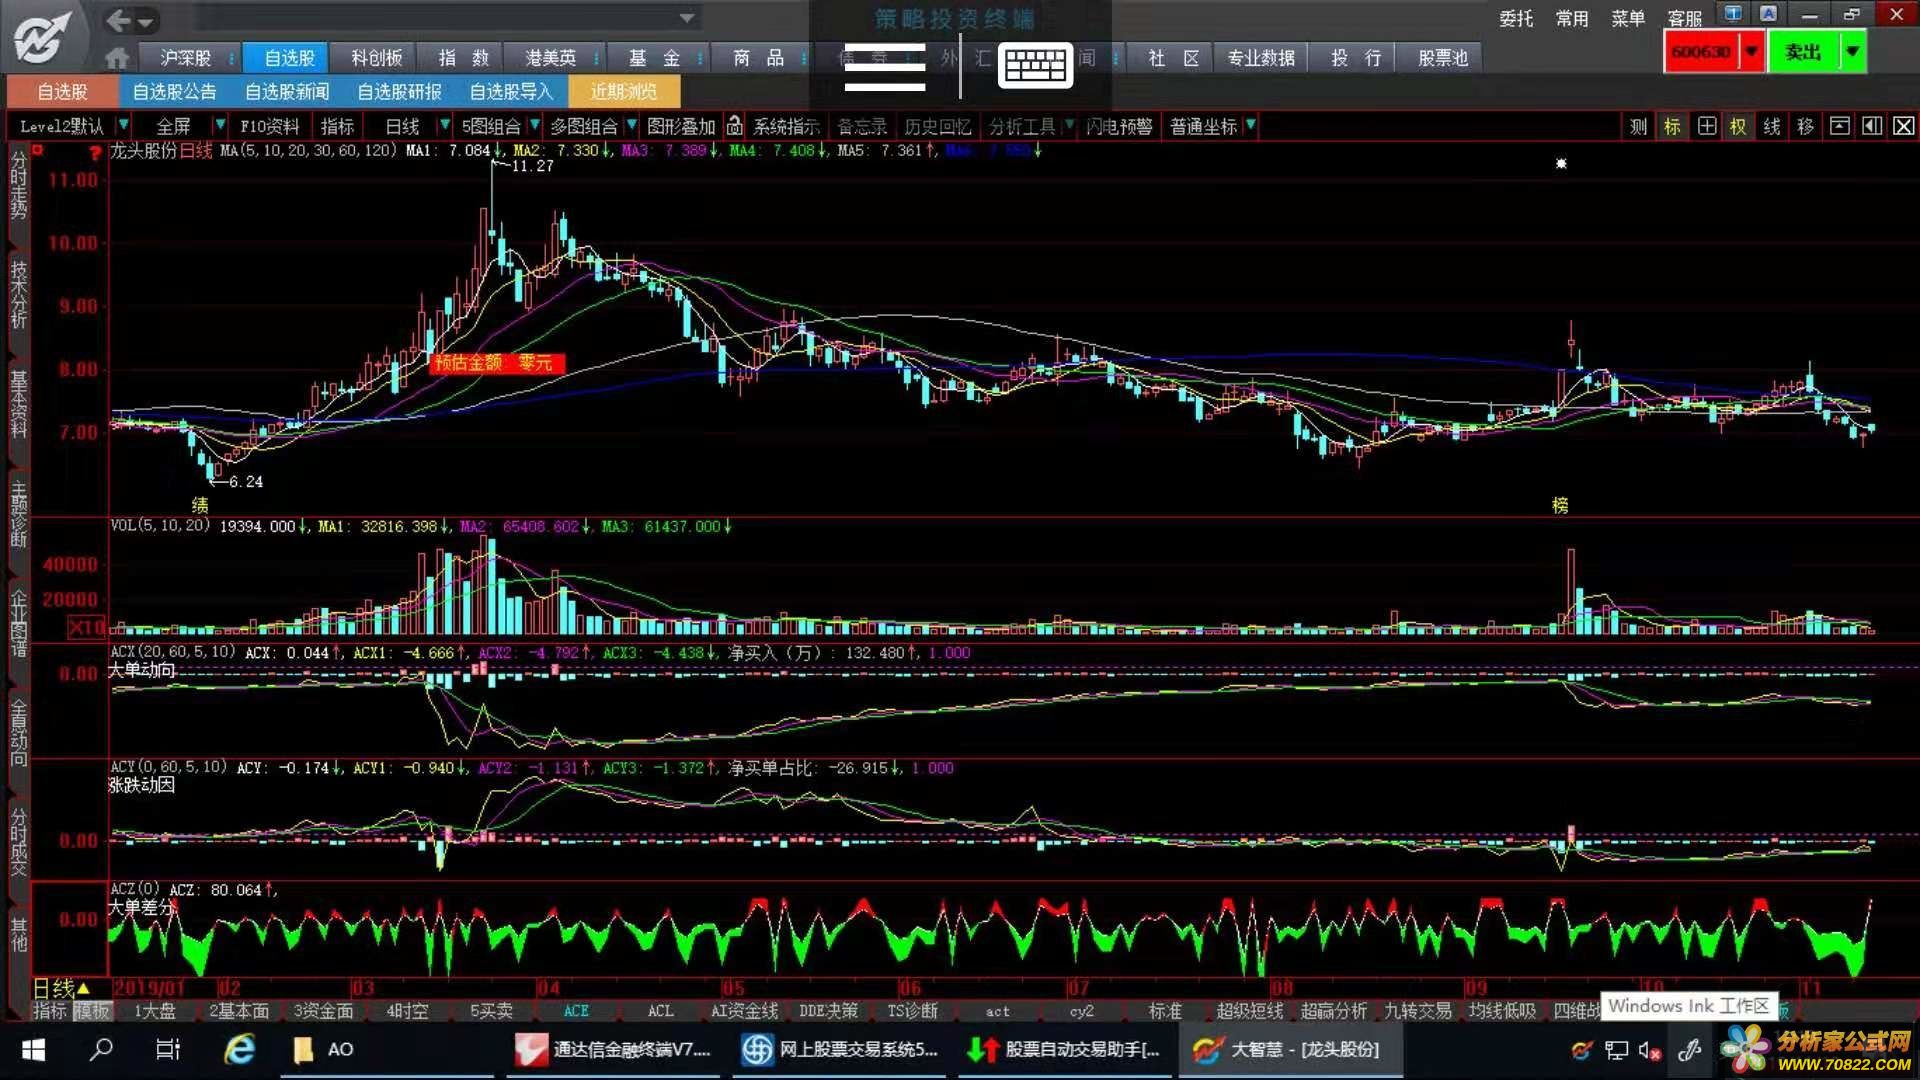The width and height of the screenshot is (1920, 1080).
Task: Click the 绩 marker on the price chart
Action: click(200, 505)
